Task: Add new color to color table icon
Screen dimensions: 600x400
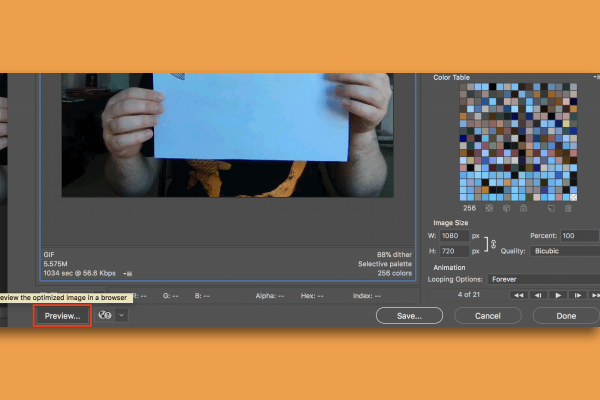Action: point(551,208)
